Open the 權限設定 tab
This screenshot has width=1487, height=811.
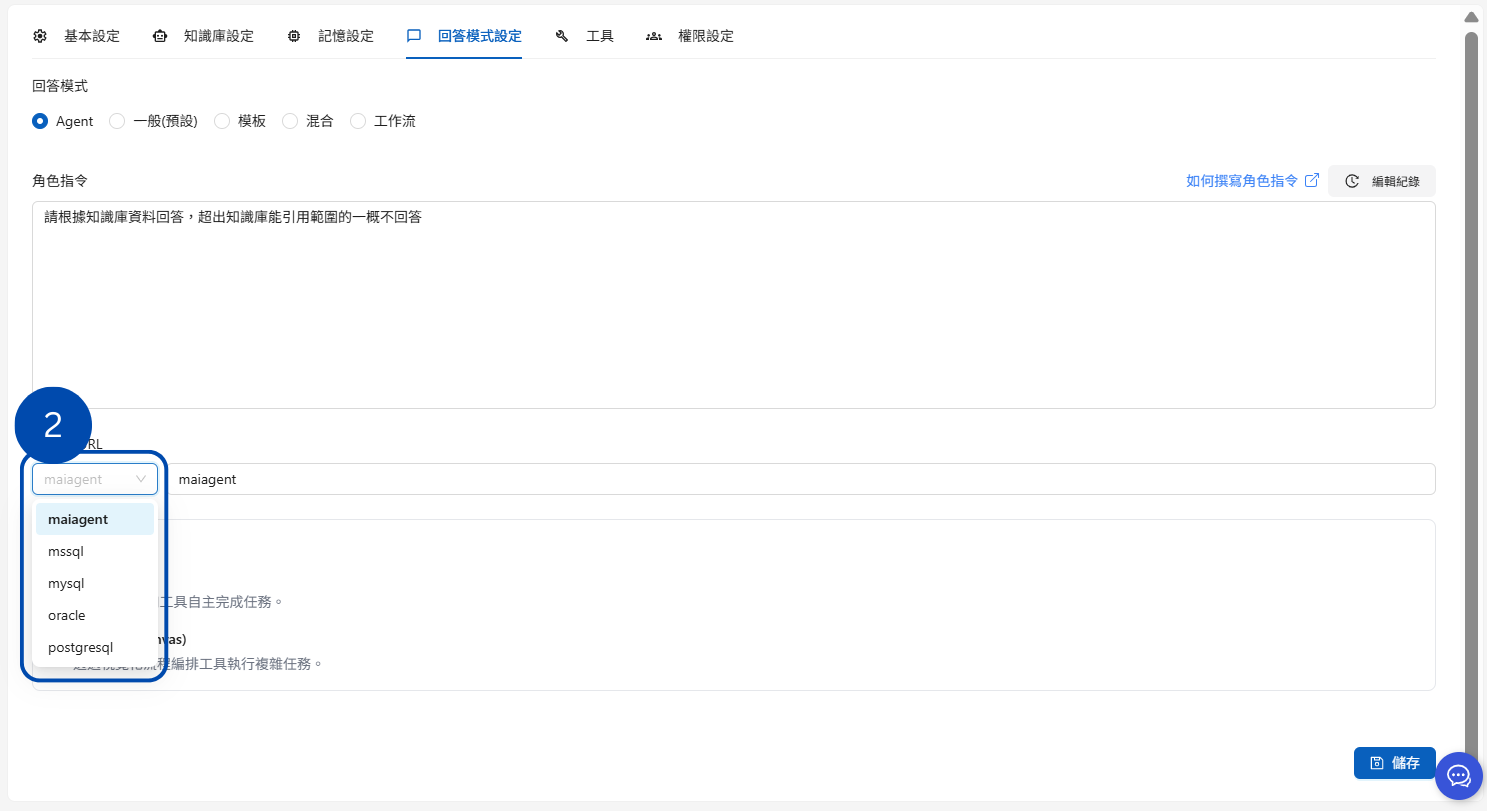705,36
